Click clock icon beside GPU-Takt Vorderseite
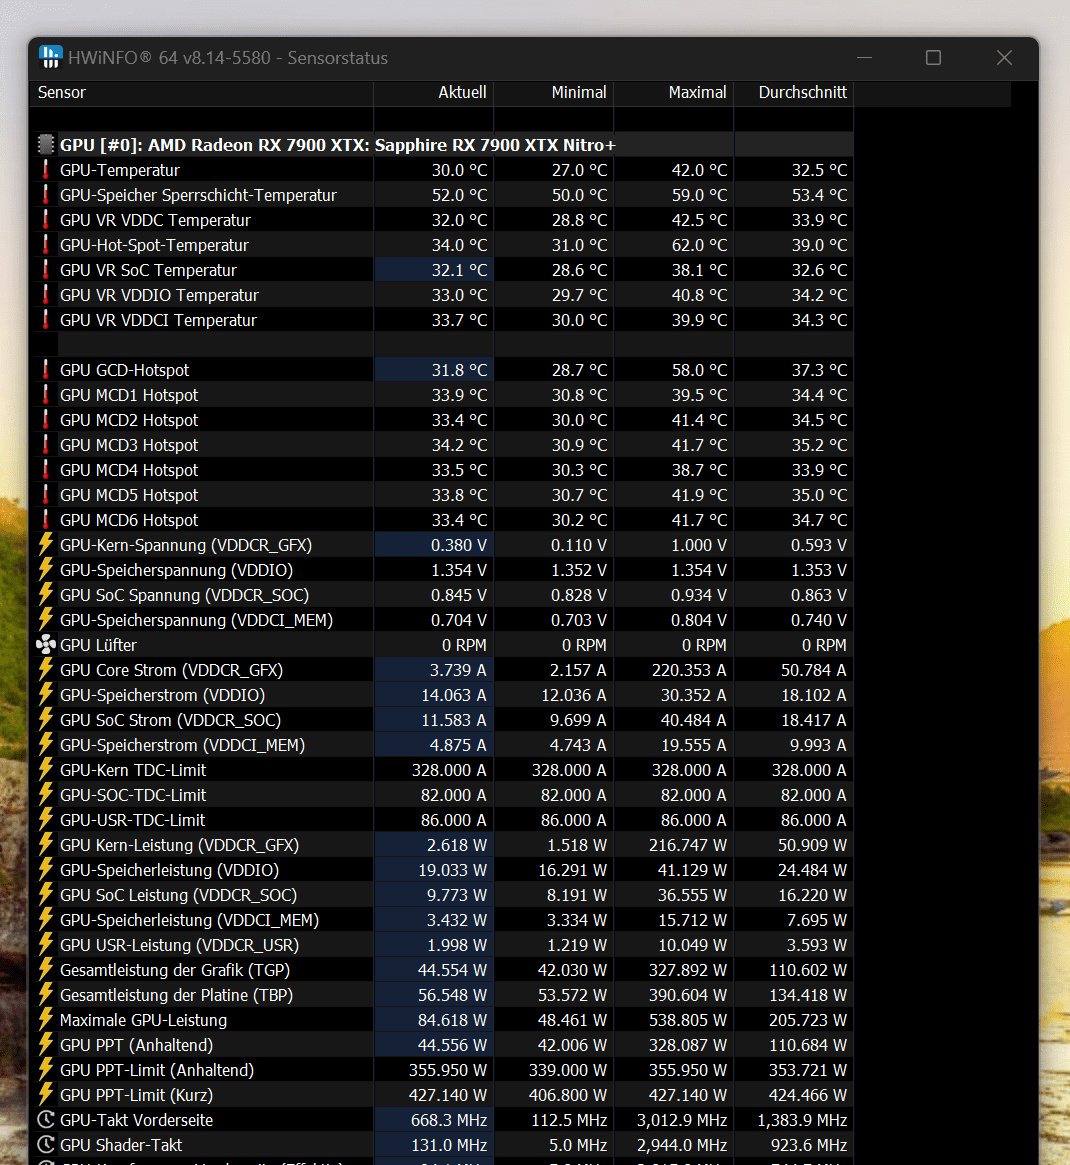 point(46,1120)
